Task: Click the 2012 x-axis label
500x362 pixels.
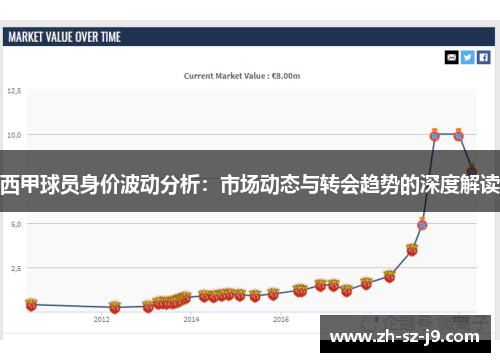Action: (x=102, y=319)
